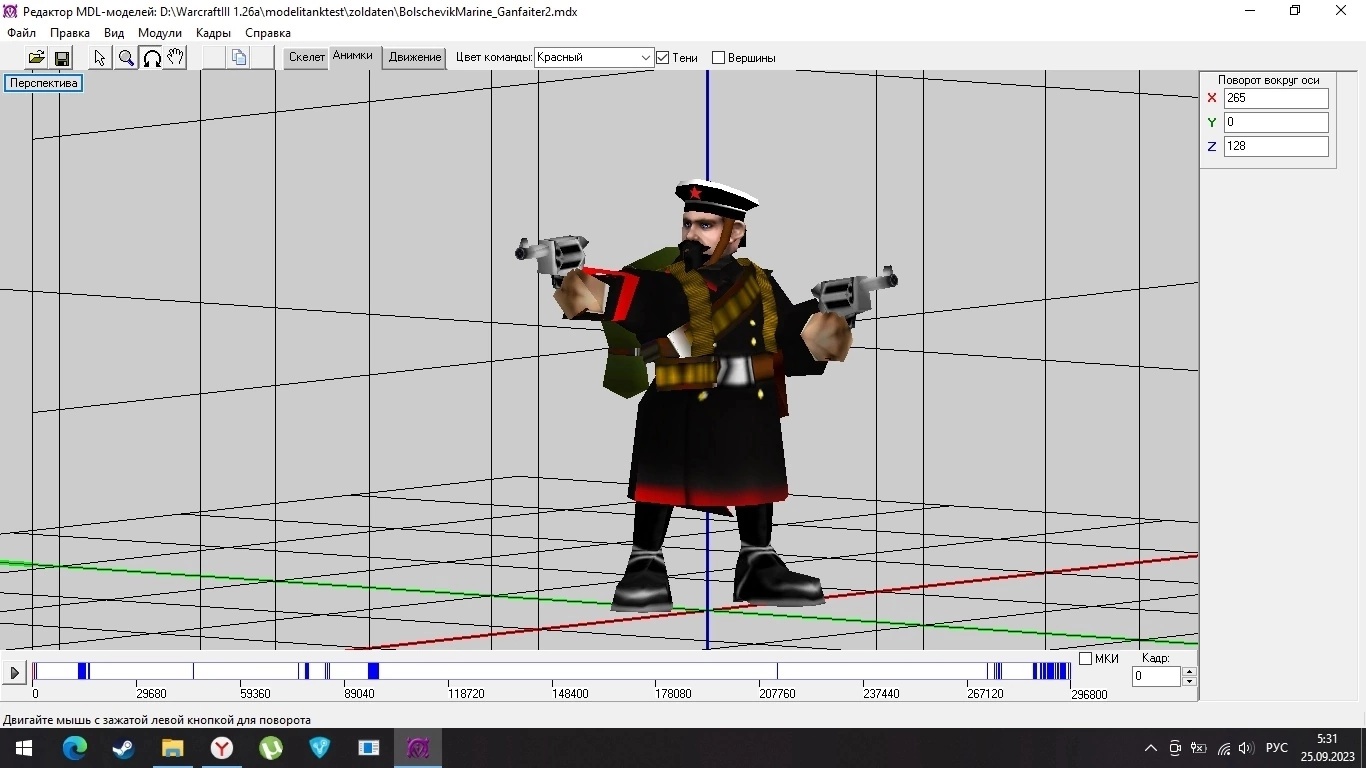Viewport: 1366px width, 768px height.
Task: Click the battery power tray icon
Action: [1198, 748]
